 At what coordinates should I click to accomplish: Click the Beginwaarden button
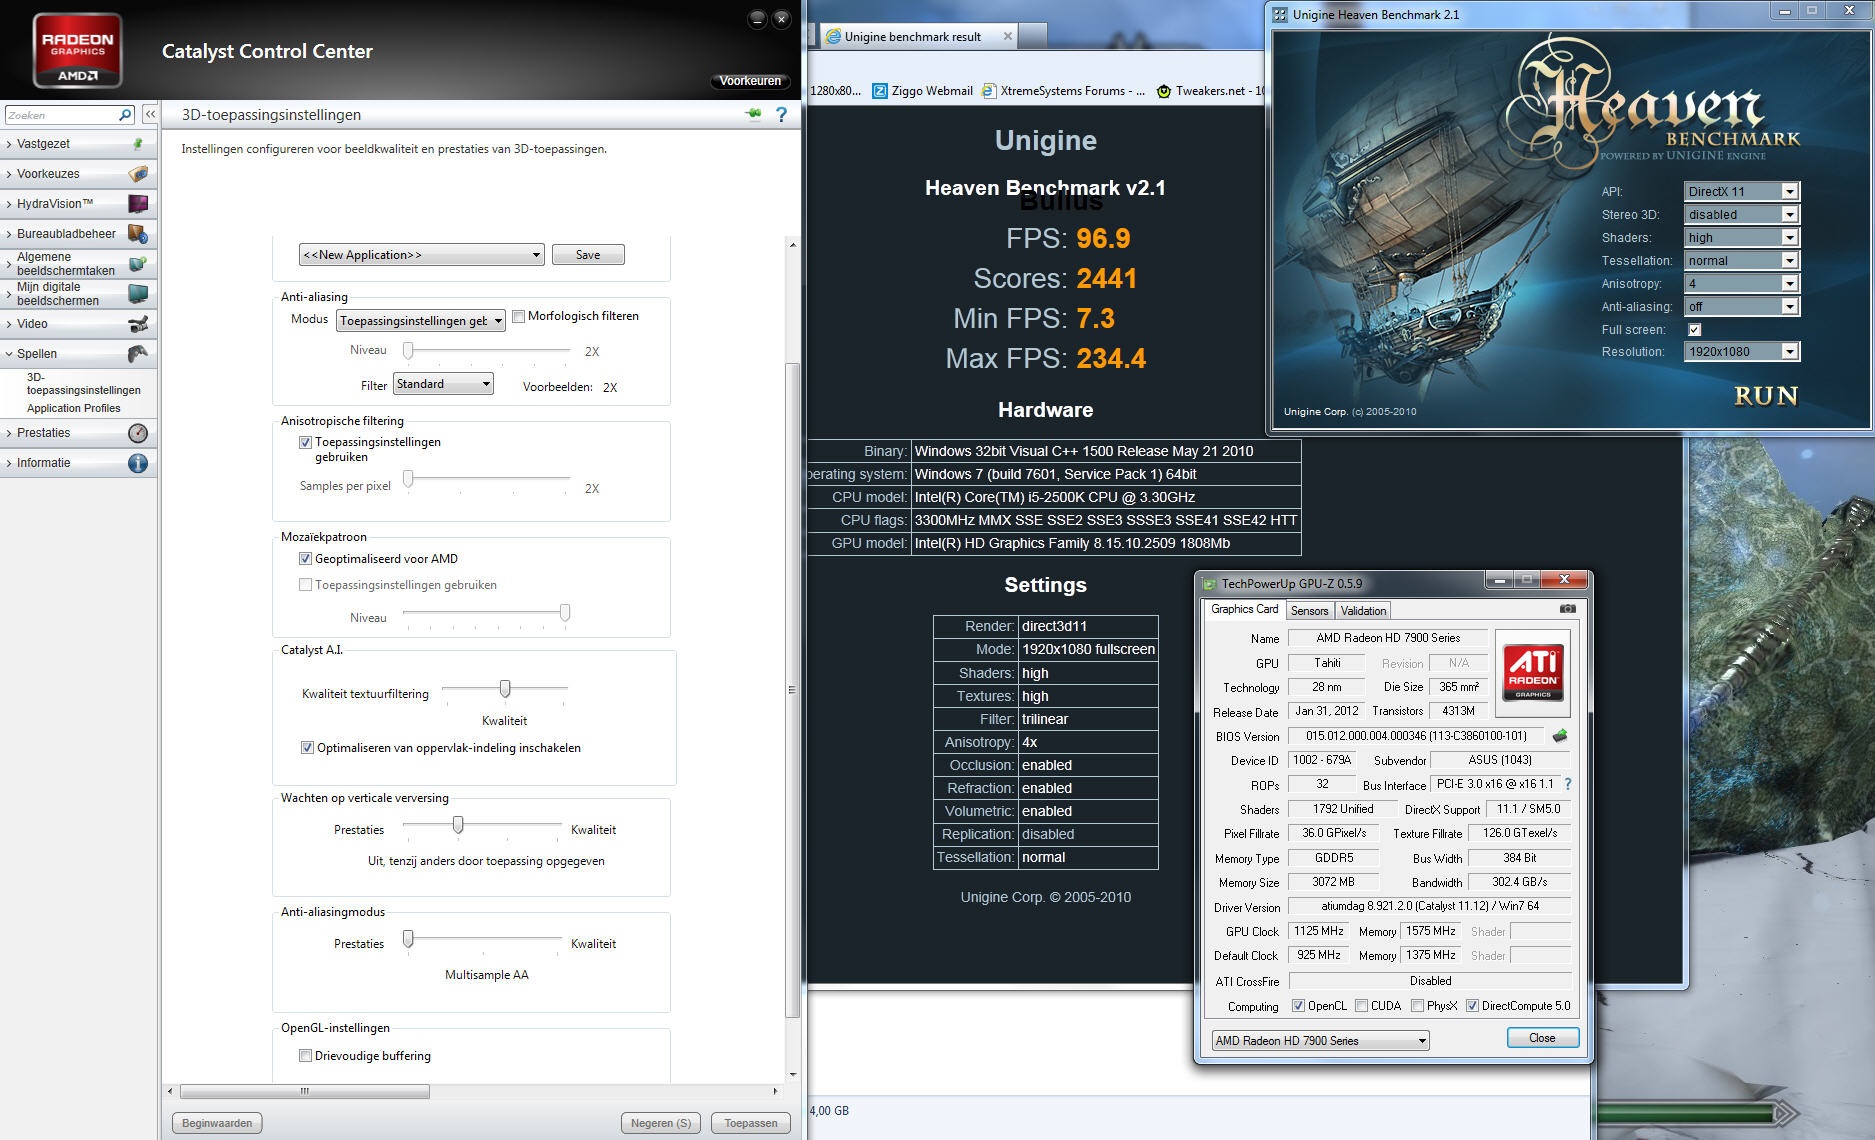(x=217, y=1123)
